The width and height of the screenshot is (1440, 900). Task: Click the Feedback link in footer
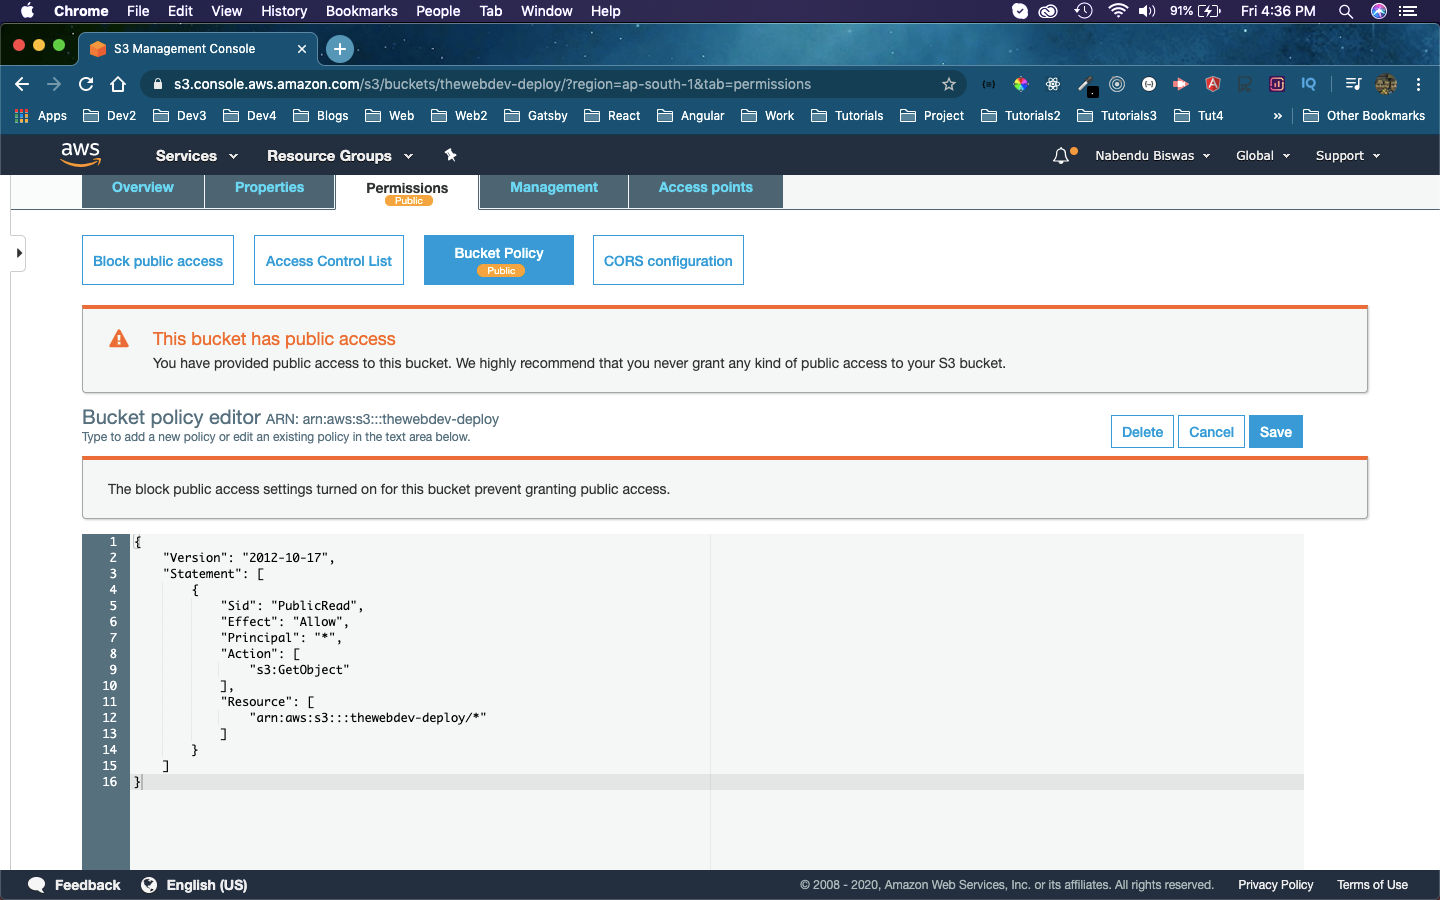coord(87,885)
